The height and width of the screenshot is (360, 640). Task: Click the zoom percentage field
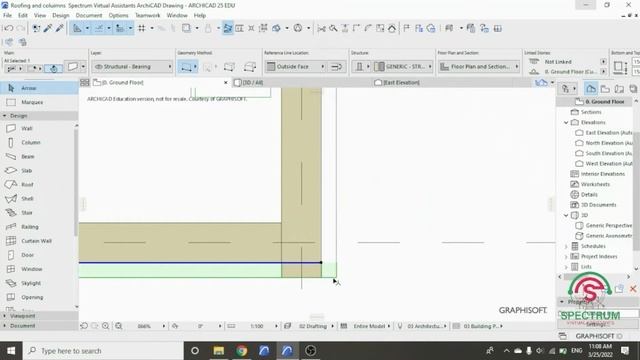(145, 326)
